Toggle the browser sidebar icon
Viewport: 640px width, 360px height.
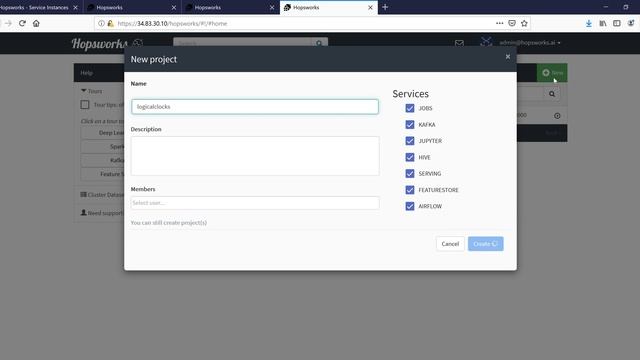point(617,23)
